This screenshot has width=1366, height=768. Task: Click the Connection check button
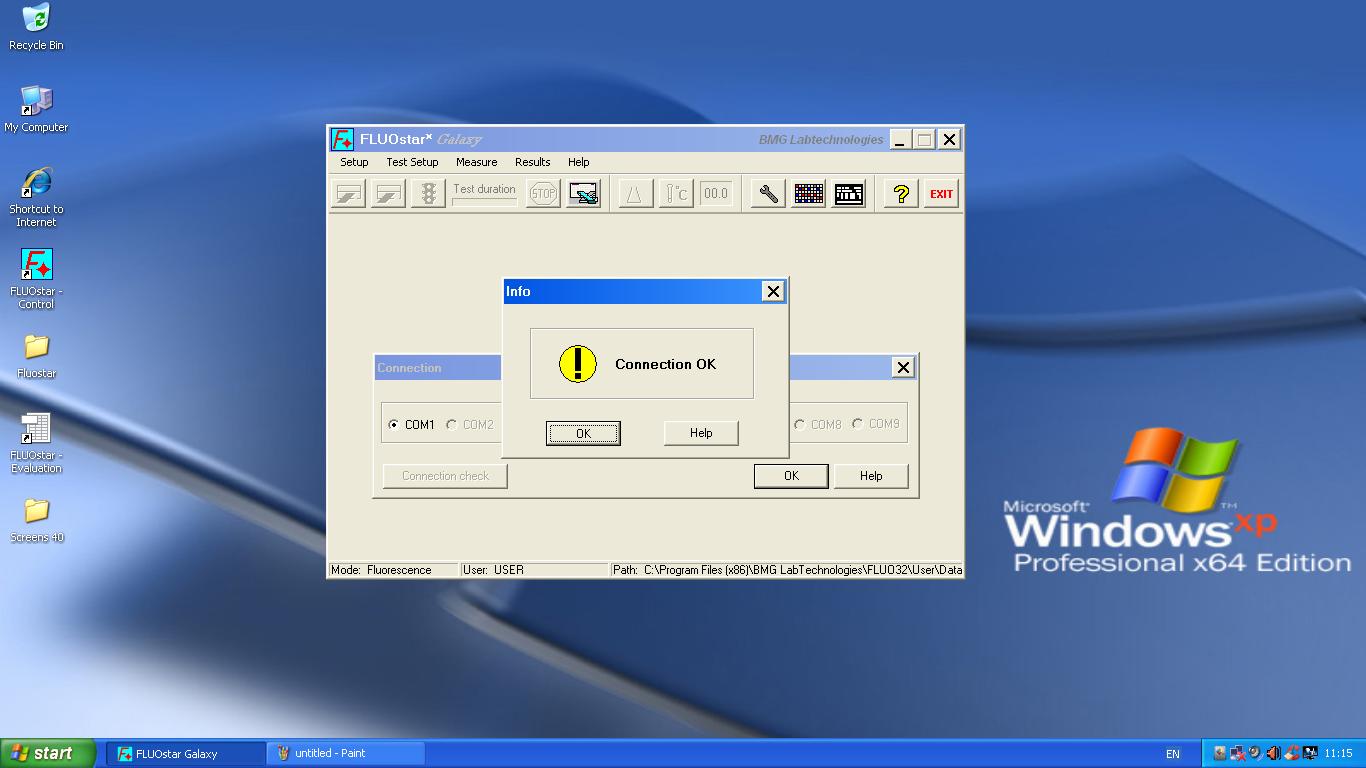coord(445,476)
